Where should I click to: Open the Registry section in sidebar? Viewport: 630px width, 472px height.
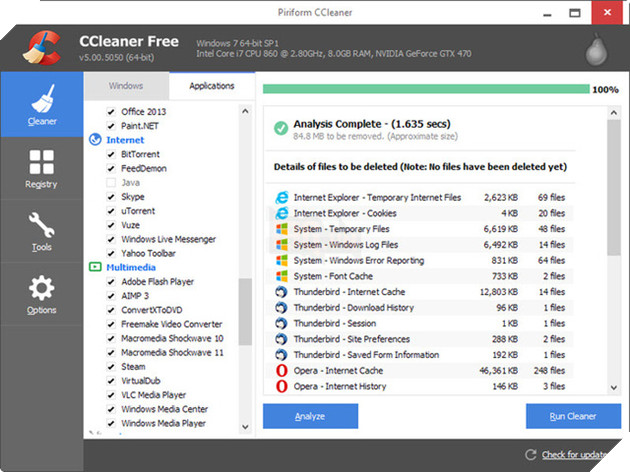coord(41,169)
